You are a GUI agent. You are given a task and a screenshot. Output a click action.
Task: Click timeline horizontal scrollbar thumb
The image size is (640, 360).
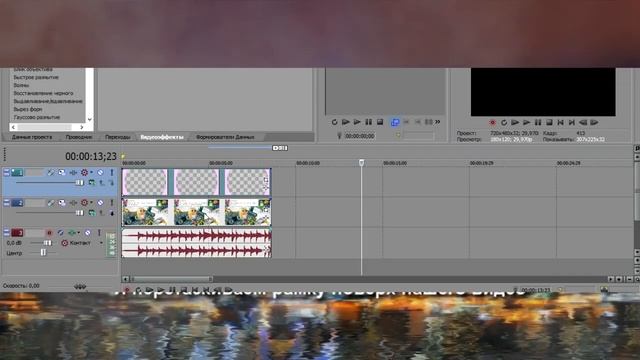point(171,279)
